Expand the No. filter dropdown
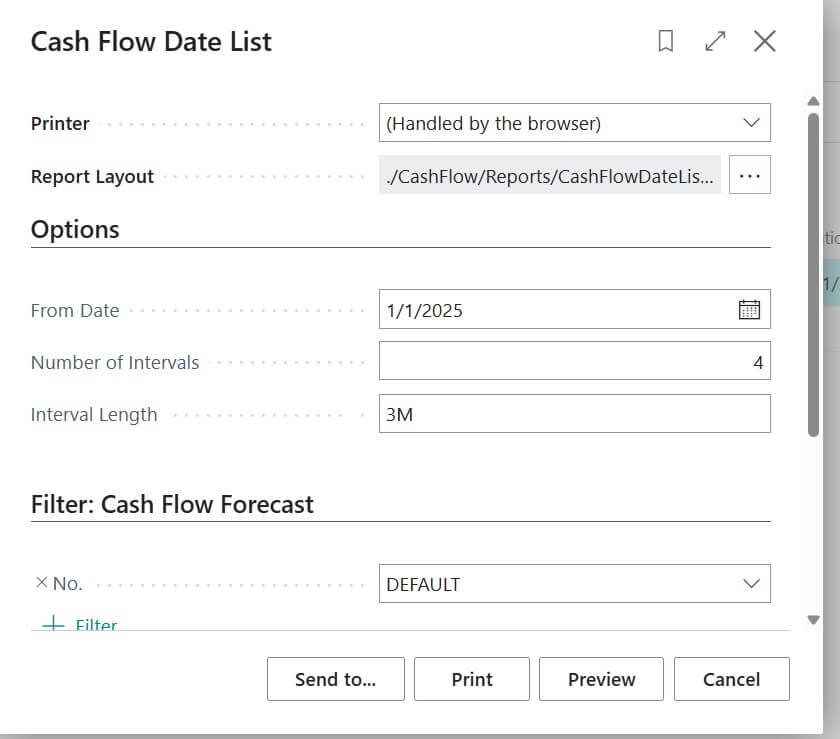840x739 pixels. [x=751, y=584]
